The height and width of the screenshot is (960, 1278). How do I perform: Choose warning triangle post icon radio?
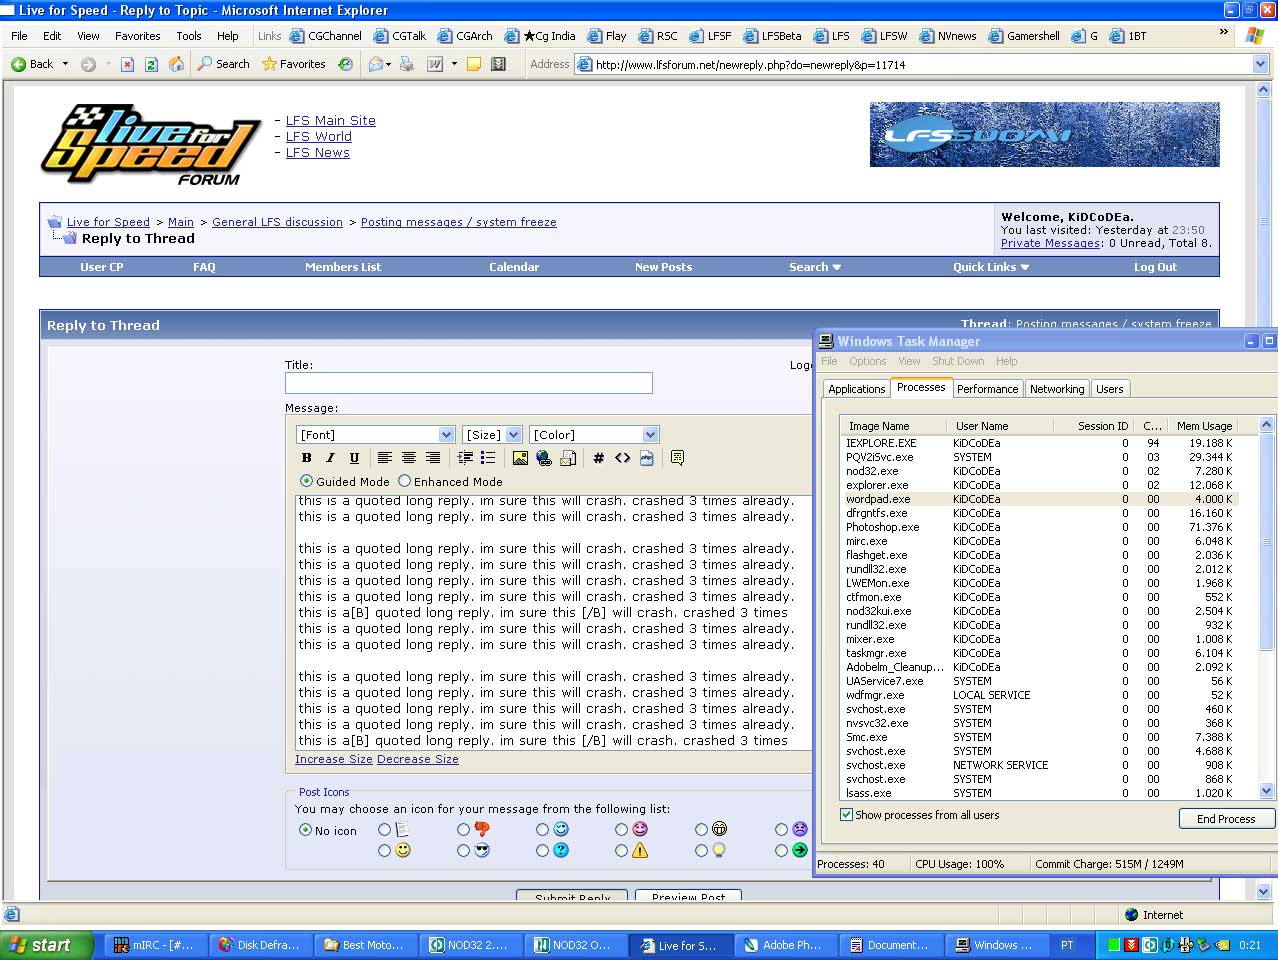click(621, 851)
